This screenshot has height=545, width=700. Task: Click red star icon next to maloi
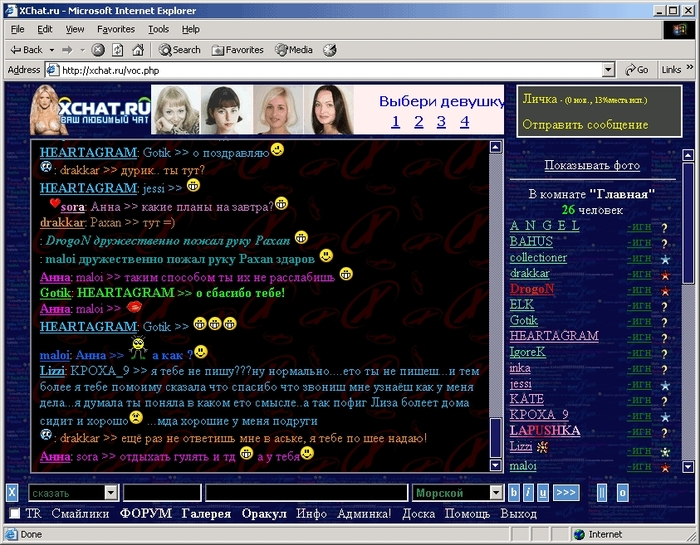[x=665, y=467]
